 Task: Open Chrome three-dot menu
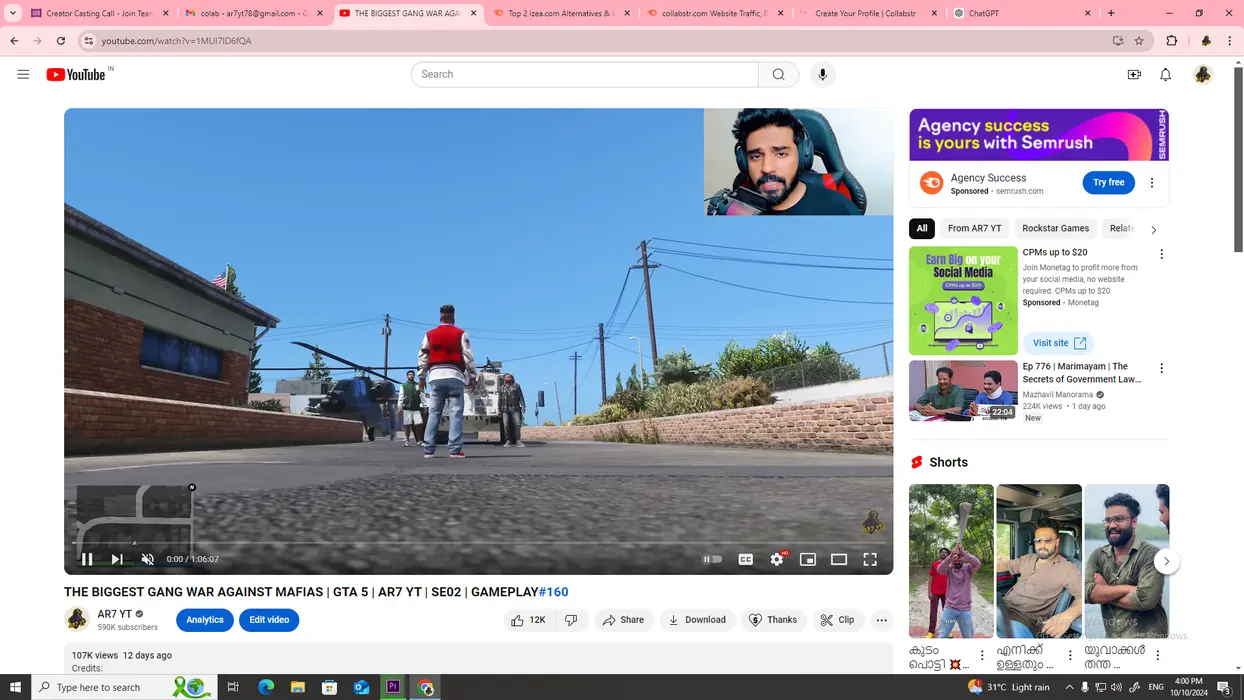[1230, 41]
